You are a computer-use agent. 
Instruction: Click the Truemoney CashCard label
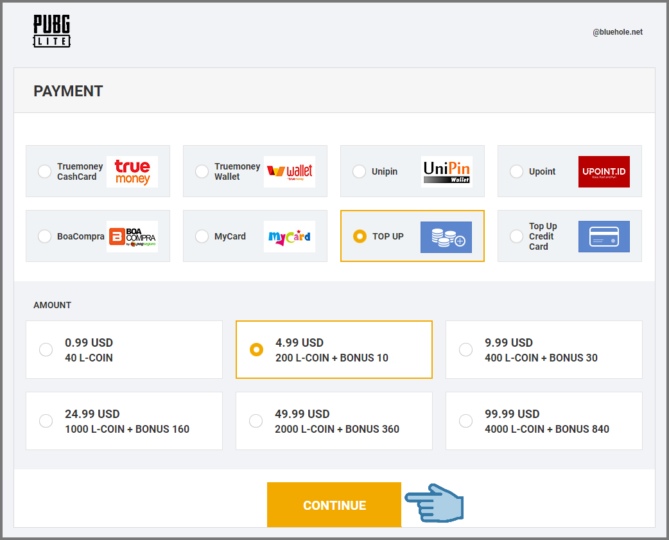point(80,171)
